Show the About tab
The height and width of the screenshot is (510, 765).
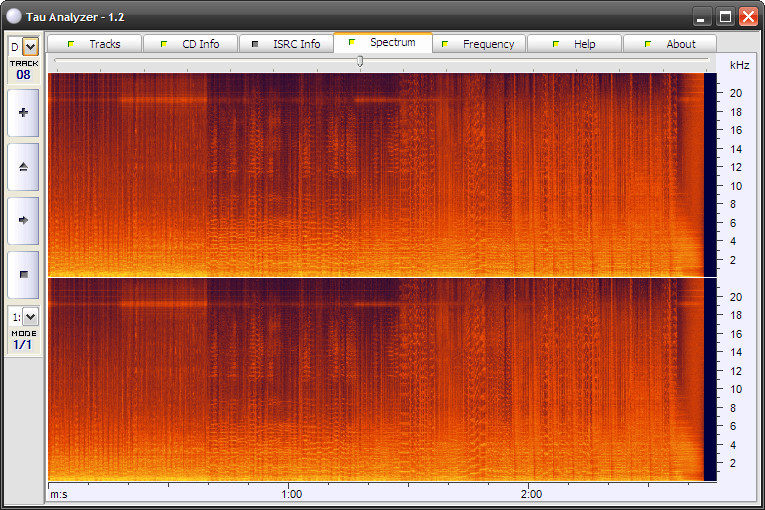point(670,44)
